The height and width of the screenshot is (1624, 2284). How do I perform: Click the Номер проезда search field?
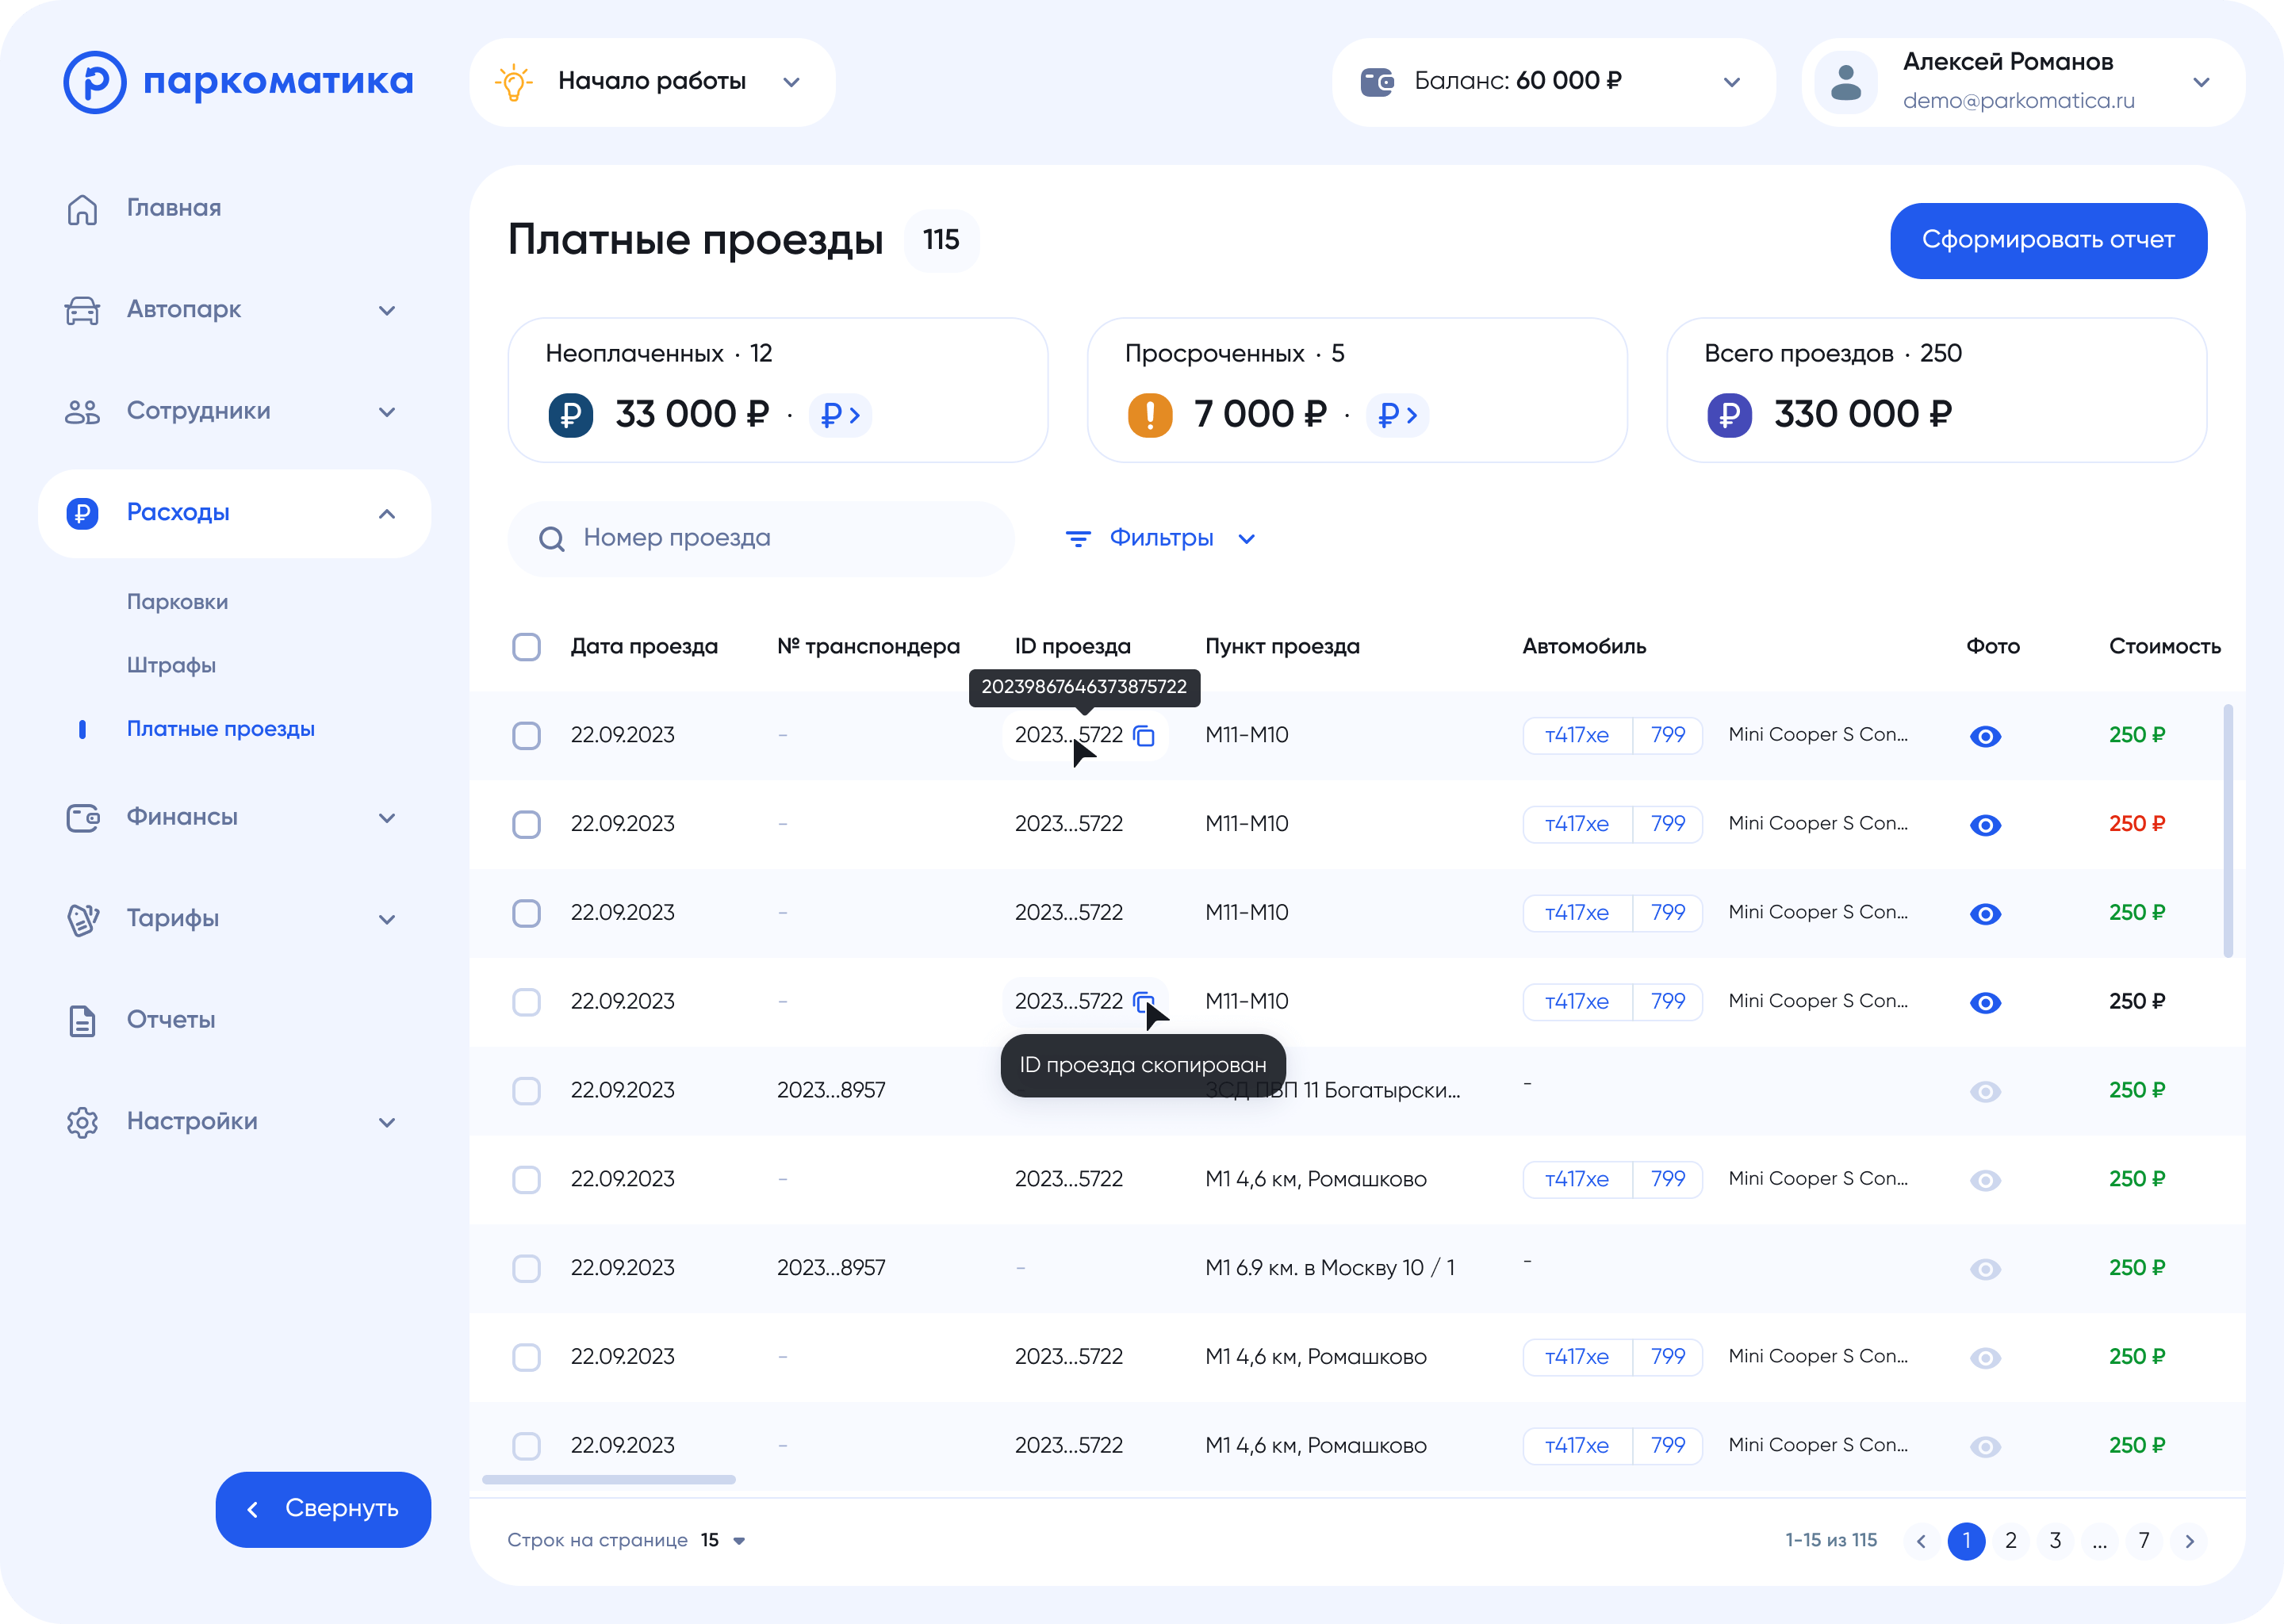(760, 538)
